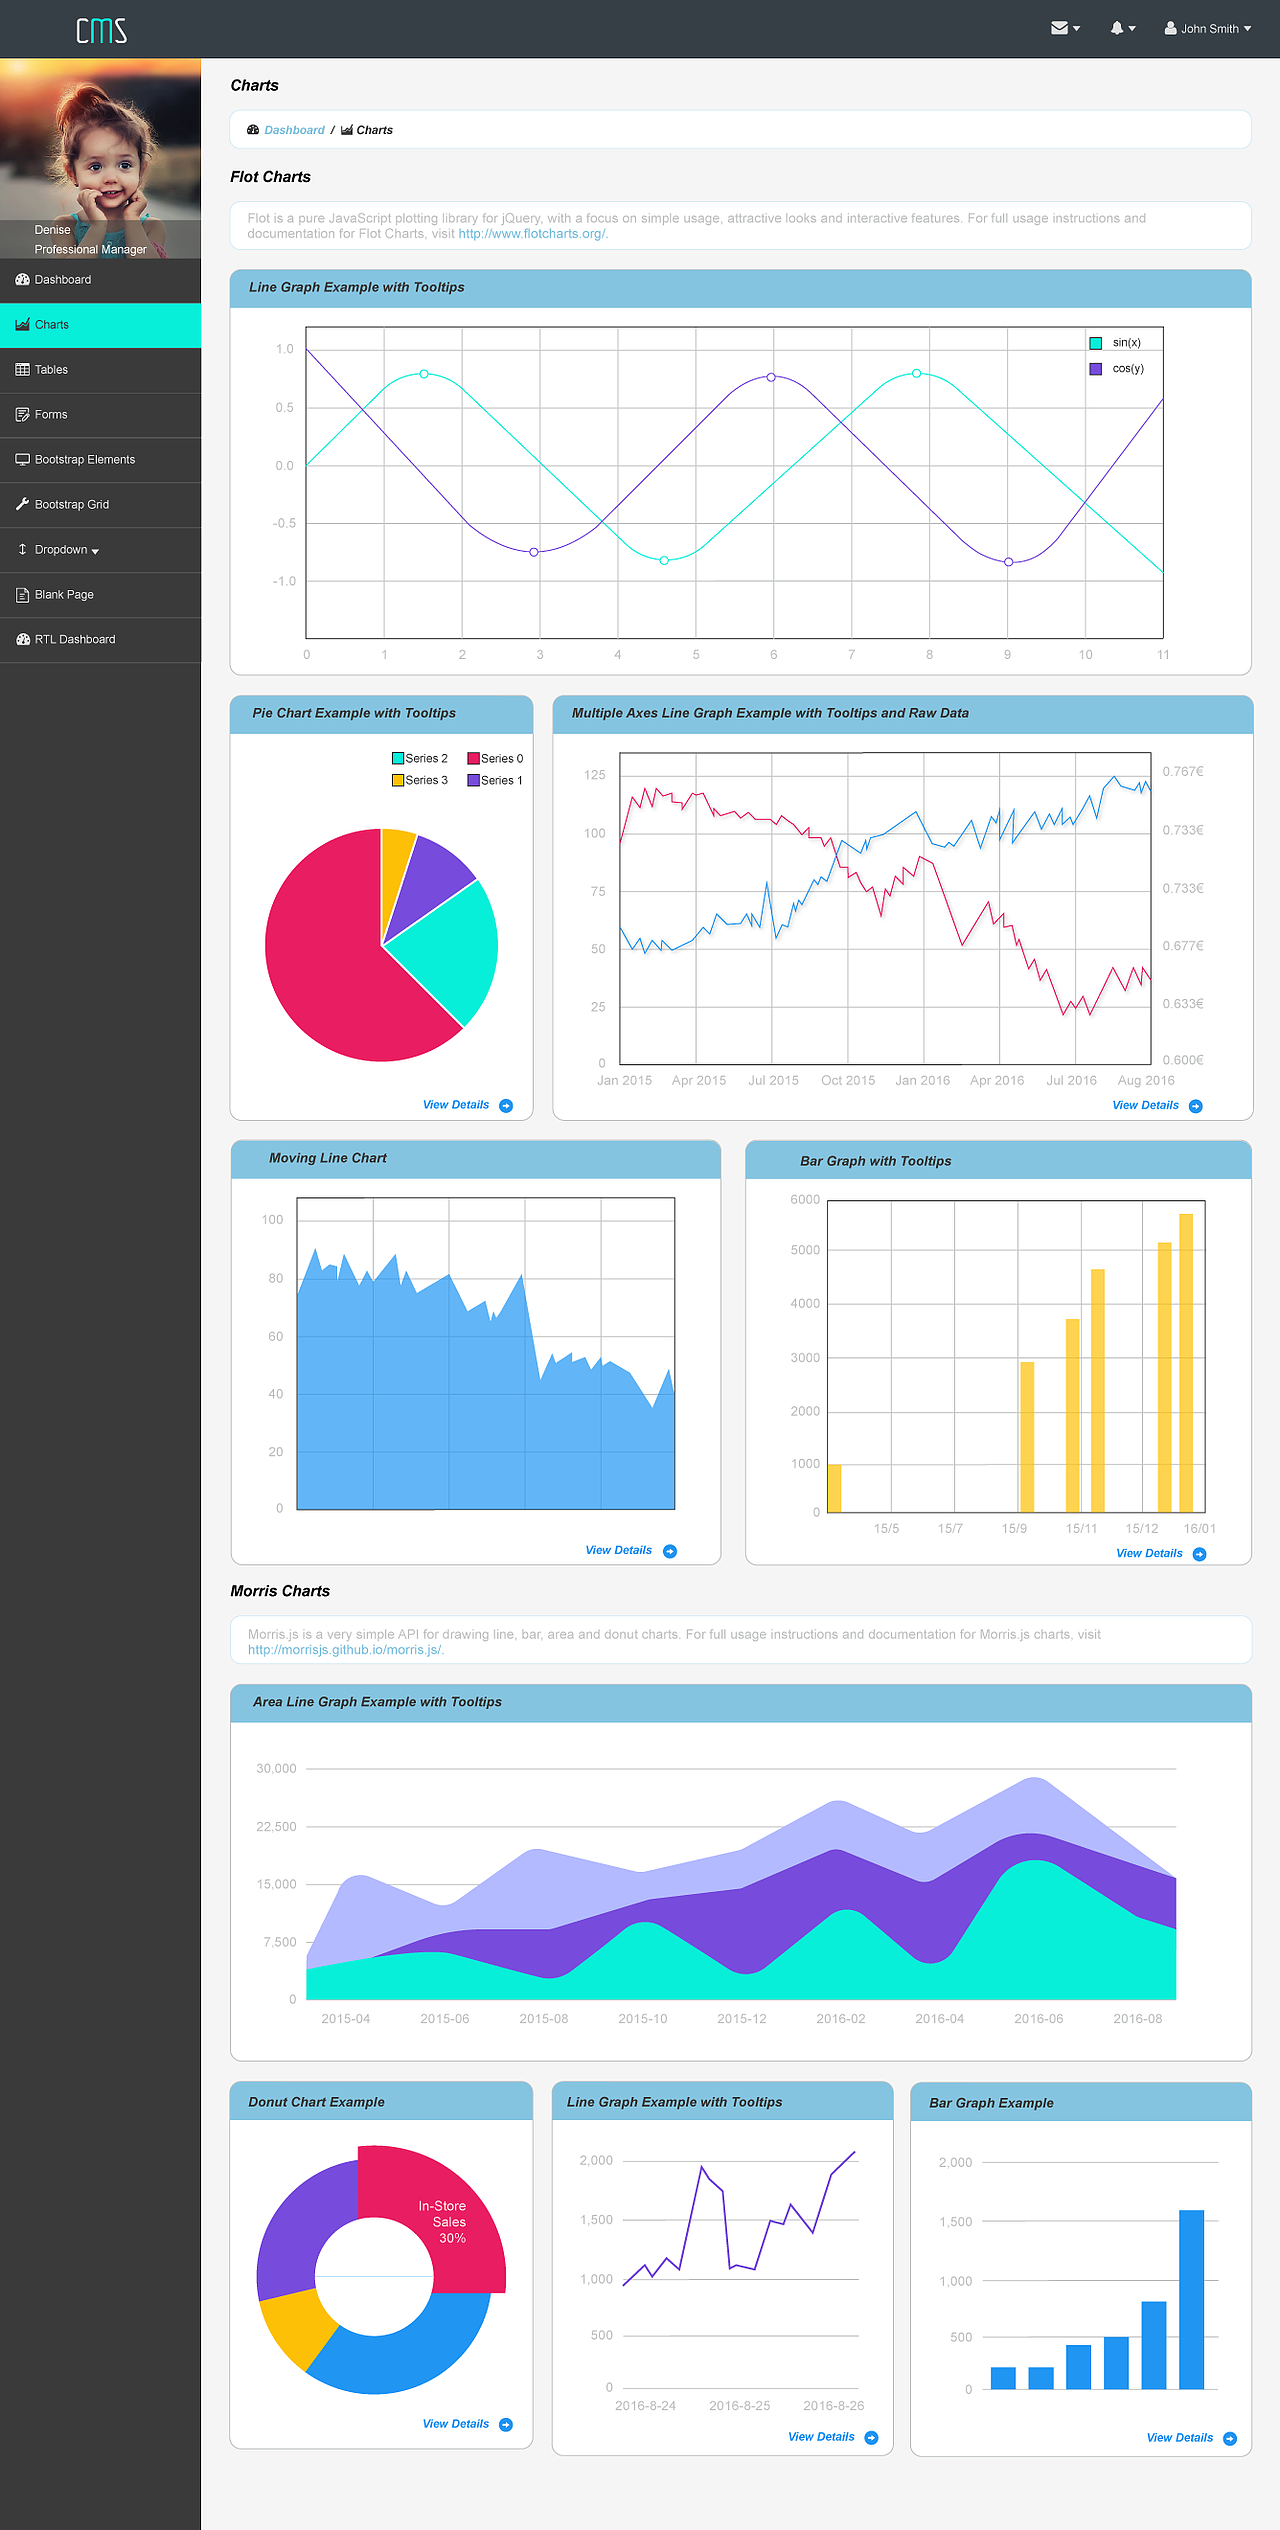Screen dimensions: 1280x2530
Task: Expand the Dropdown sidebar item
Action: [x=100, y=550]
